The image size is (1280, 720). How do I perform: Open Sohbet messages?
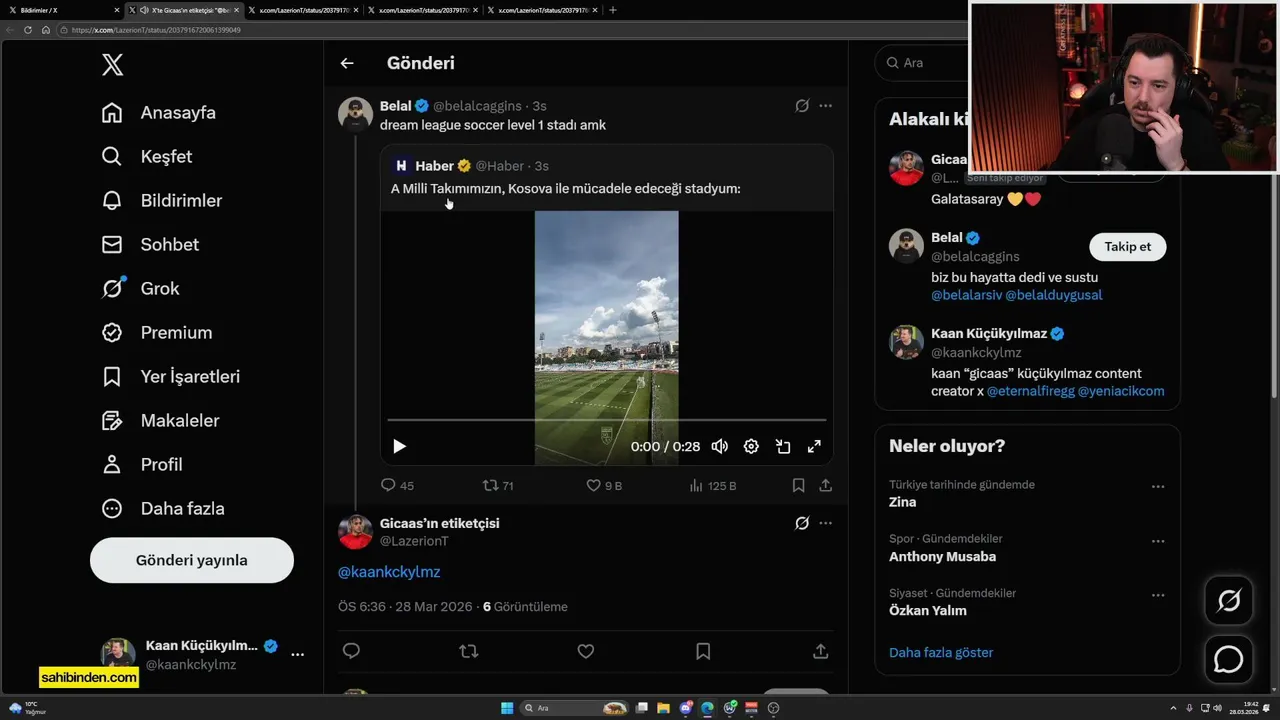click(x=150, y=245)
